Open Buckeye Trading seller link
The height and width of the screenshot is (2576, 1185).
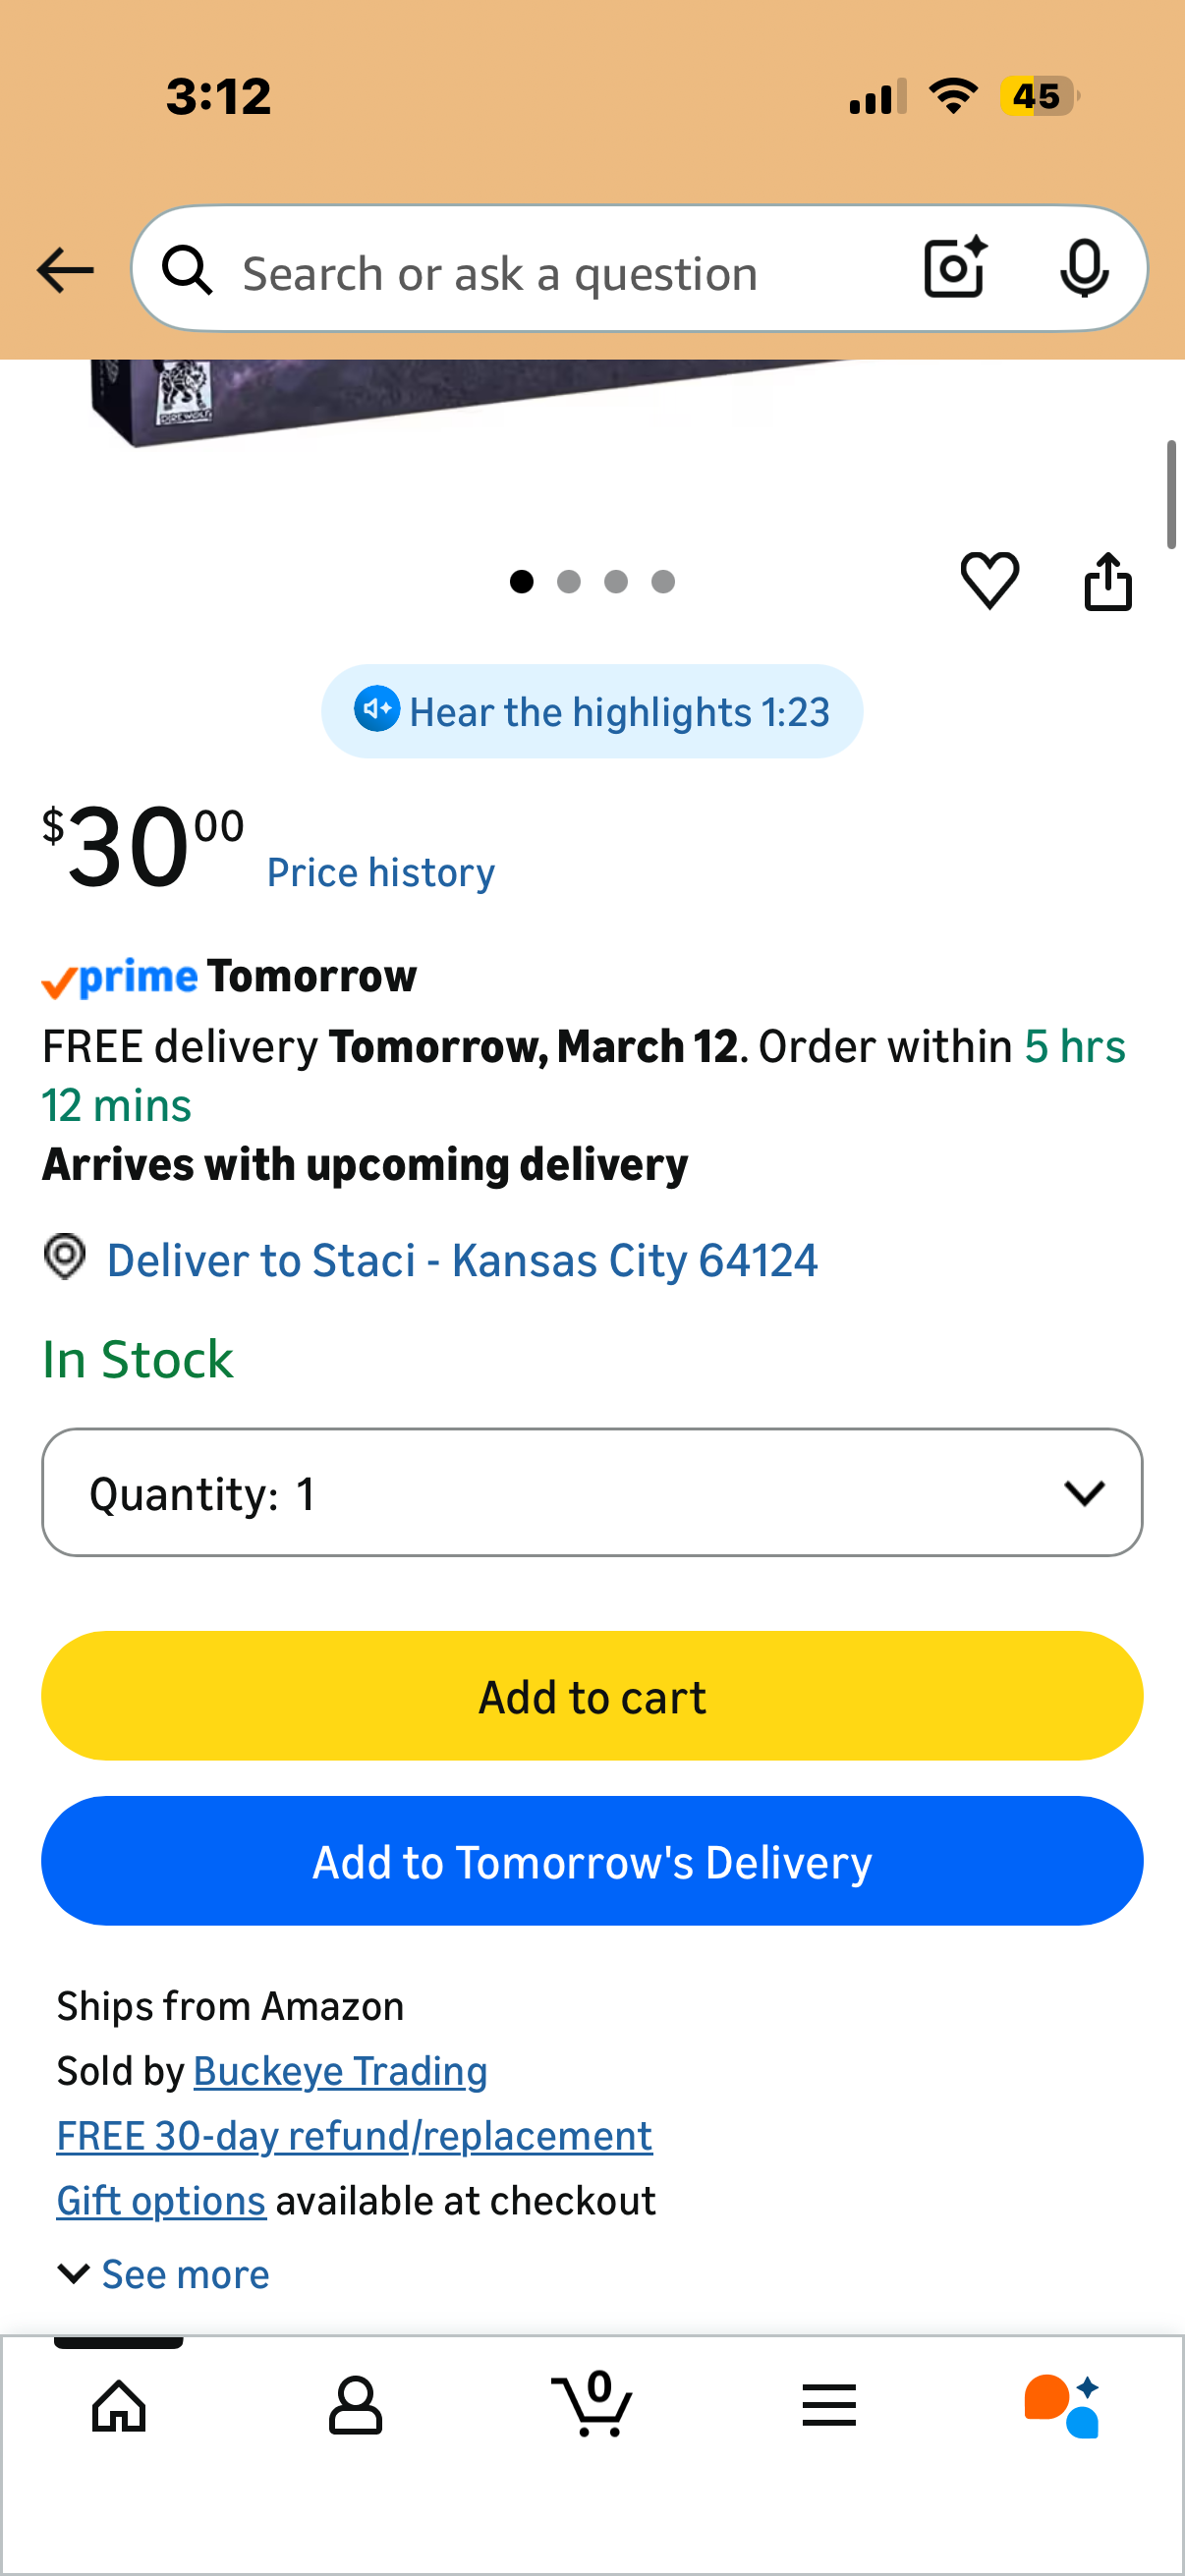(340, 2071)
